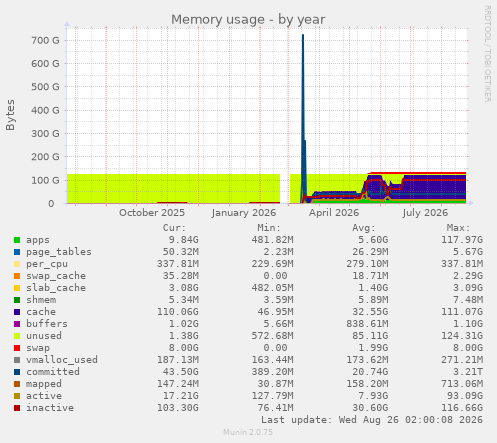The height and width of the screenshot is (443, 497).
Task: Click the swap red legend swatch
Action: [x=17, y=348]
